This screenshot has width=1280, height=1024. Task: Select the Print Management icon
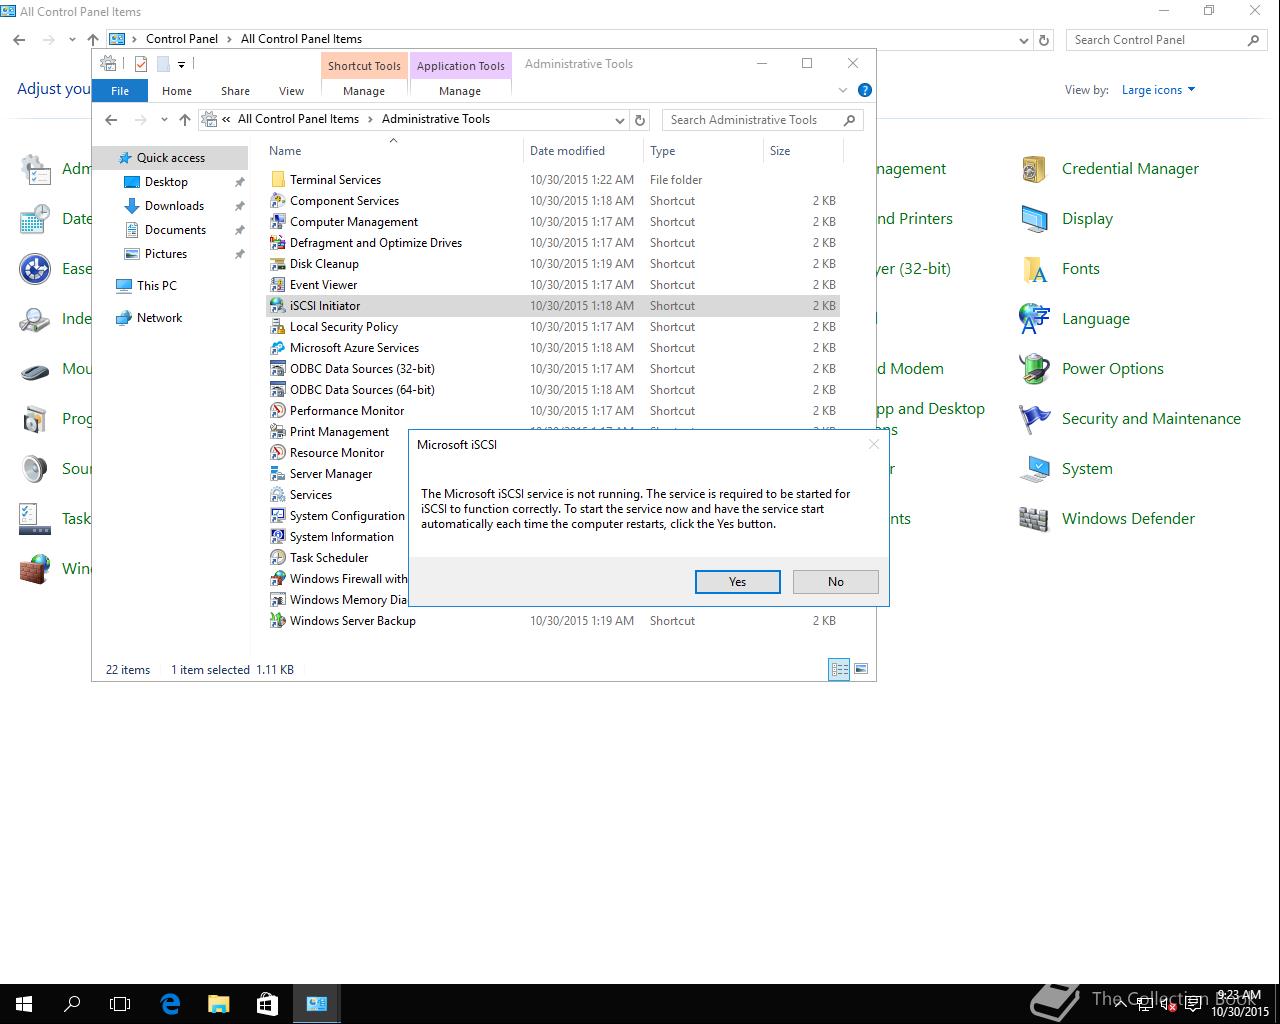[x=278, y=432]
